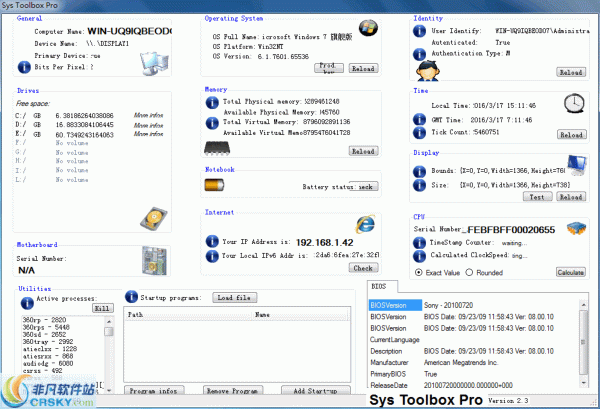This screenshot has width=600, height=409.
Task: Open More infos for drive D:
Action: [x=148, y=125]
